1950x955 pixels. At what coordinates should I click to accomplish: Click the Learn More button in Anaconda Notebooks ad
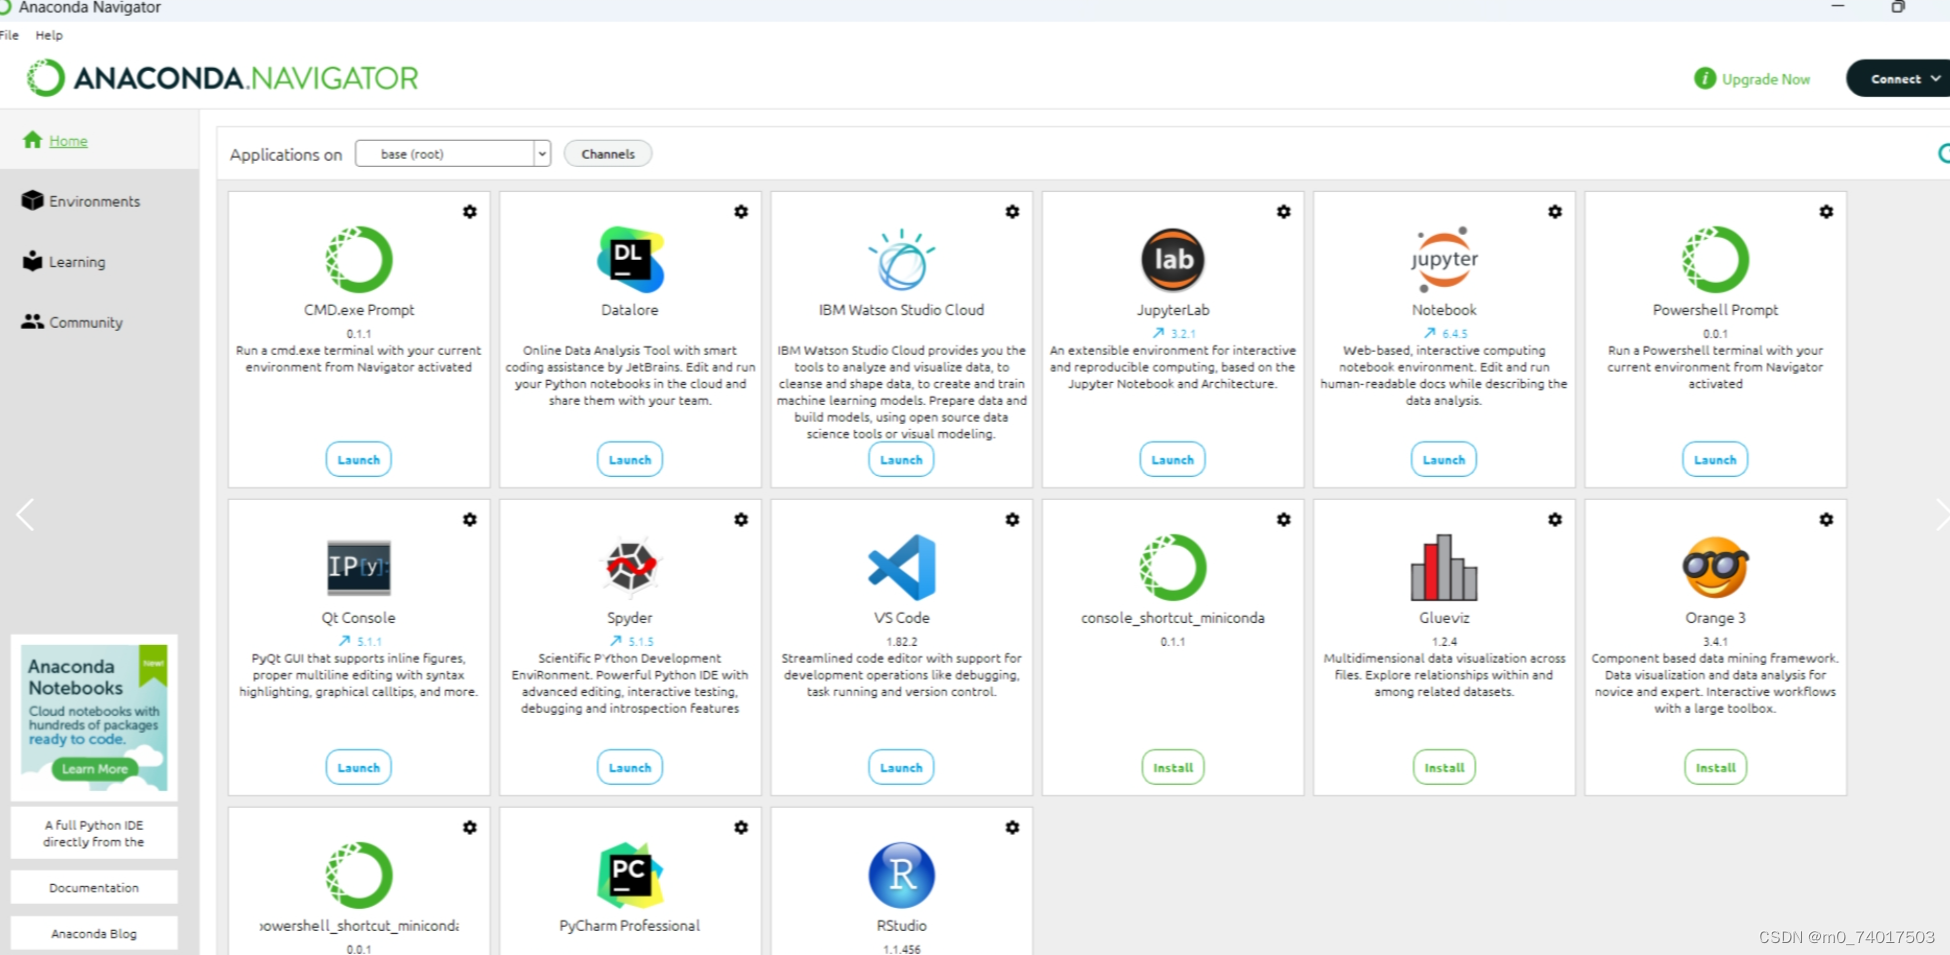tap(94, 768)
